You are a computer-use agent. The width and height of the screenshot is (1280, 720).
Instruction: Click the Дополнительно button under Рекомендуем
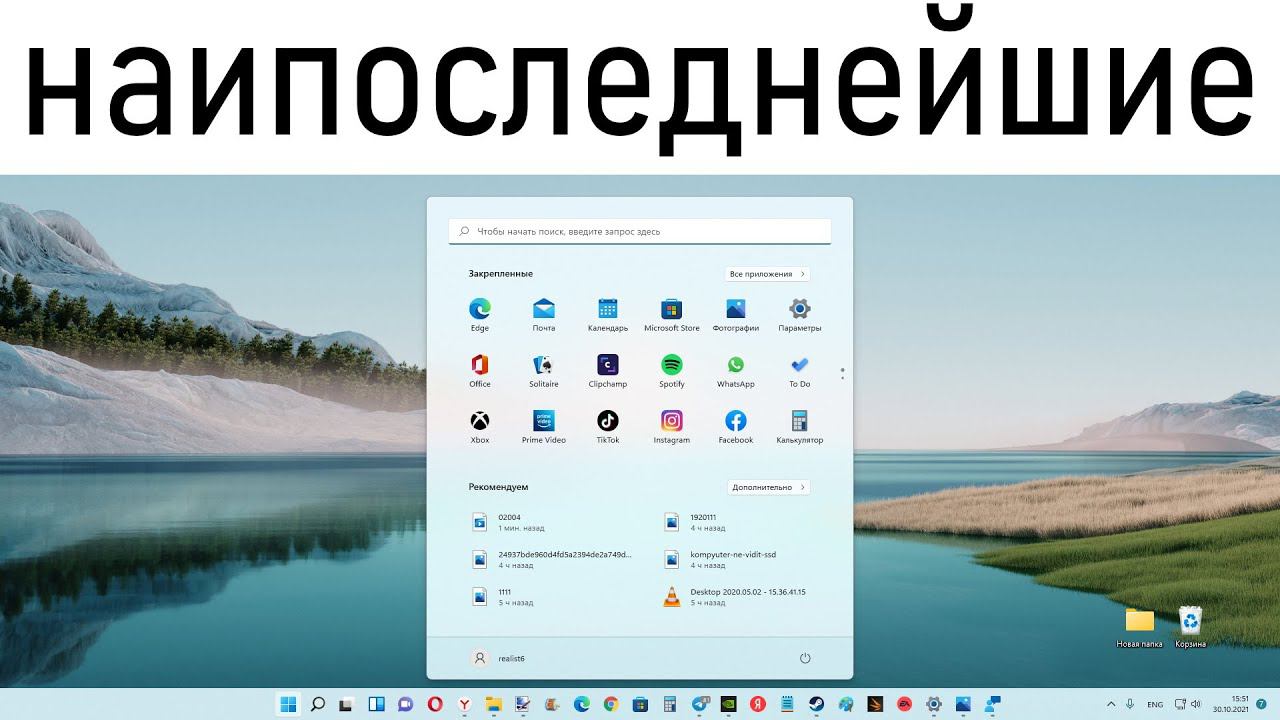point(767,487)
